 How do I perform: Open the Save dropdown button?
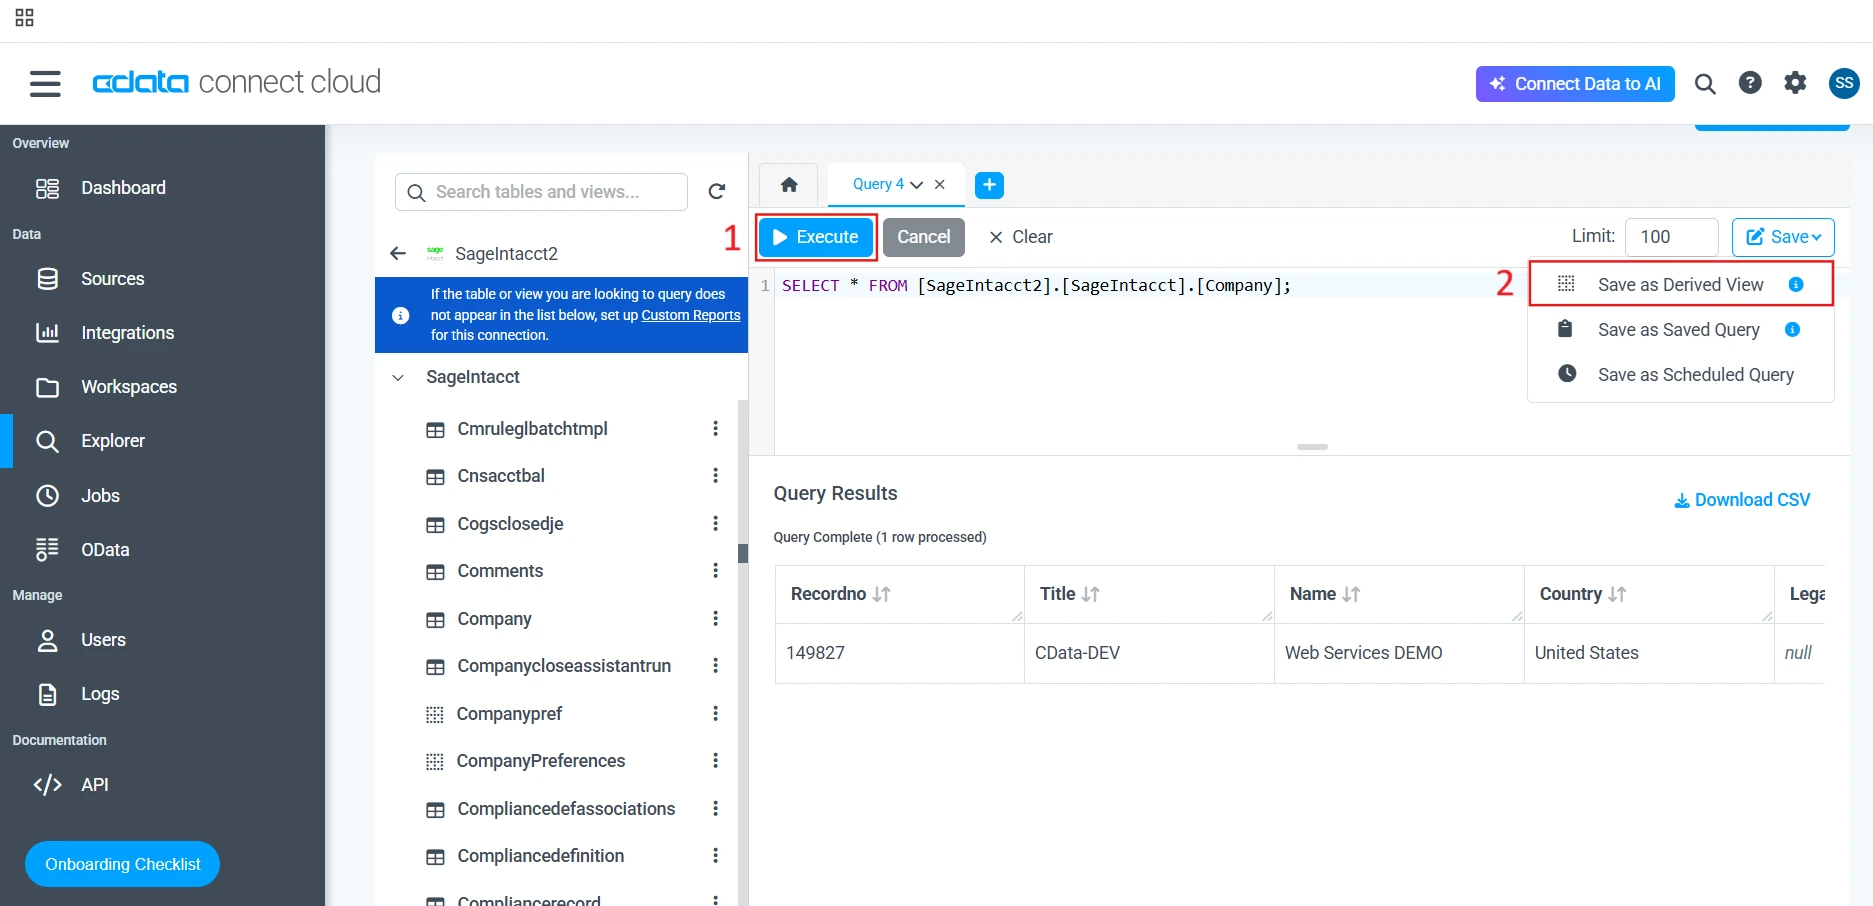click(x=1783, y=237)
